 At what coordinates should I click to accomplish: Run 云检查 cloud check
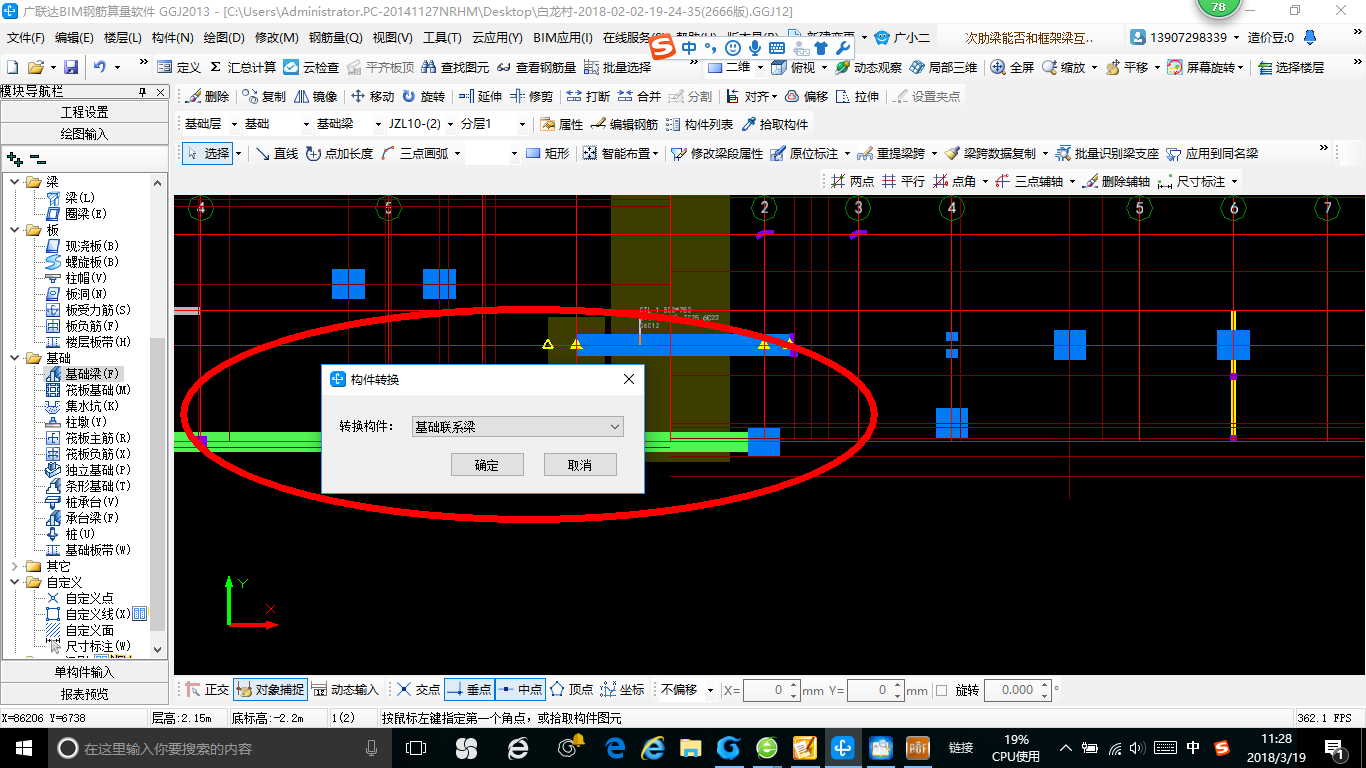click(x=311, y=67)
